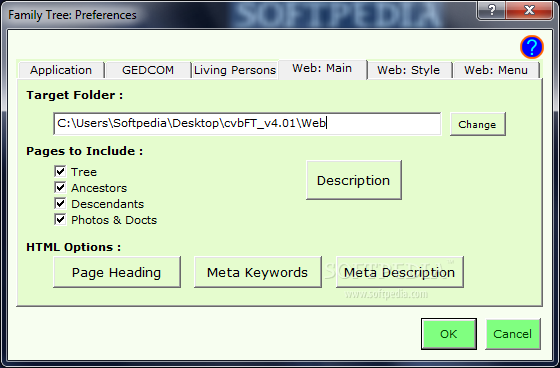Viewport: 560px width, 368px height.
Task: Open the GEDCOM tab
Action: click(x=148, y=70)
